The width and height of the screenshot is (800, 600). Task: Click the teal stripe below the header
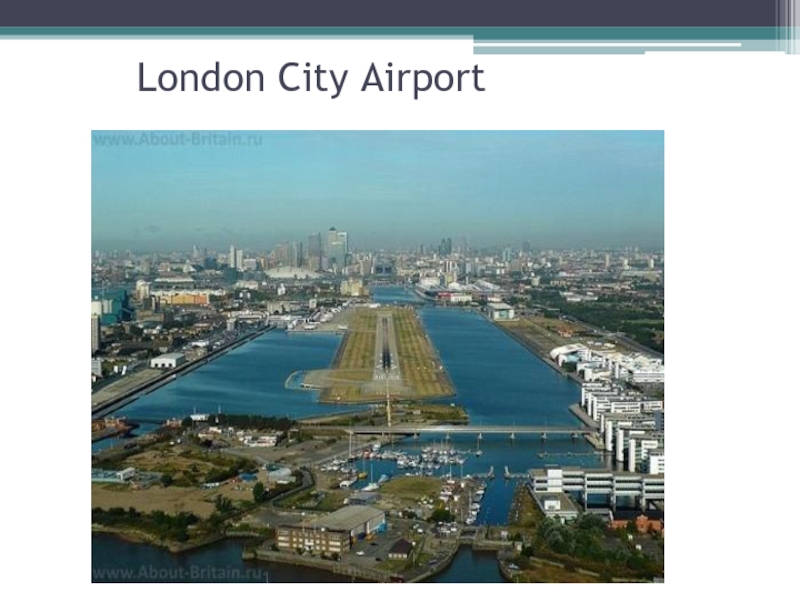click(x=388, y=31)
